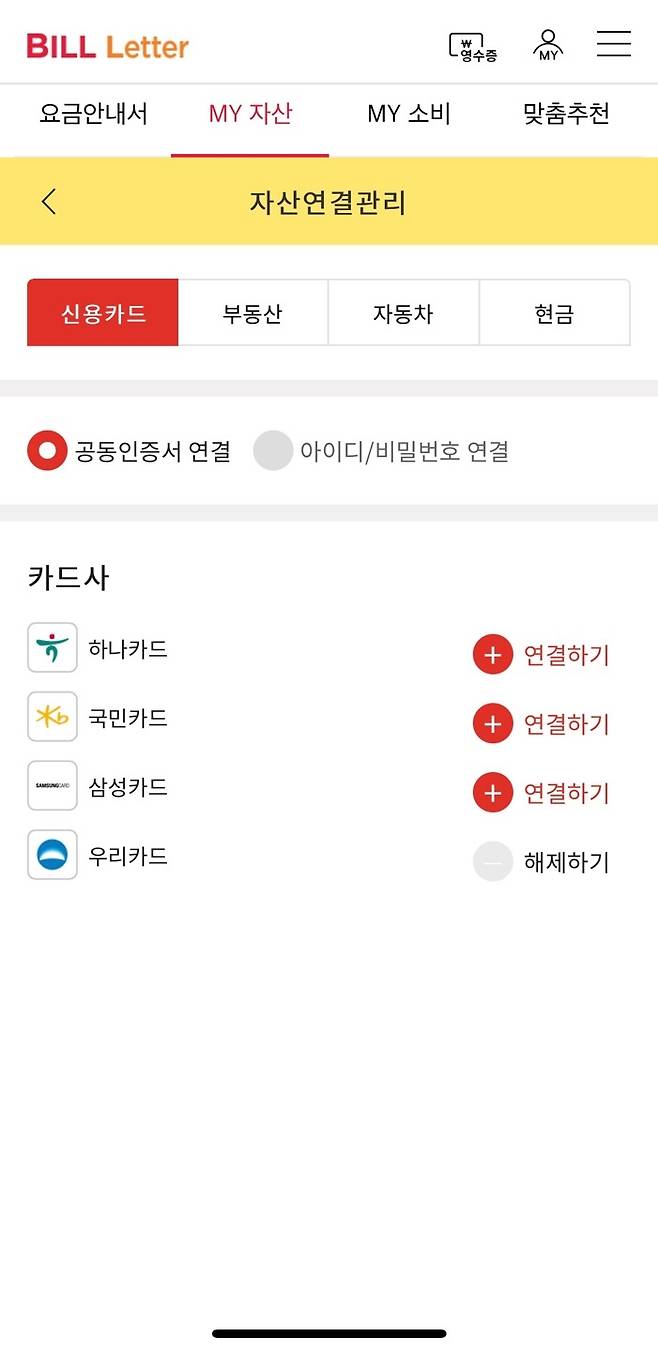The image size is (658, 1351).
Task: Open the 영수증 receipt icon in top bar
Action: click(471, 44)
